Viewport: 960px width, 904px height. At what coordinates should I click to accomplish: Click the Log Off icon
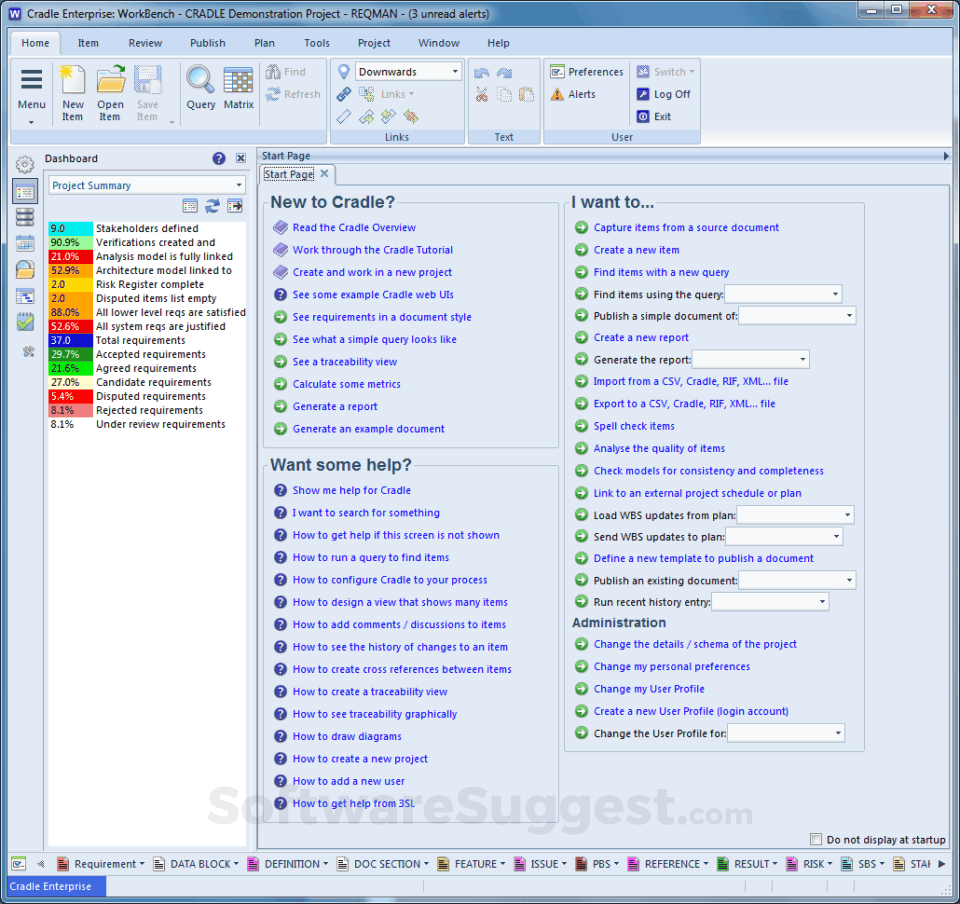[x=644, y=94]
